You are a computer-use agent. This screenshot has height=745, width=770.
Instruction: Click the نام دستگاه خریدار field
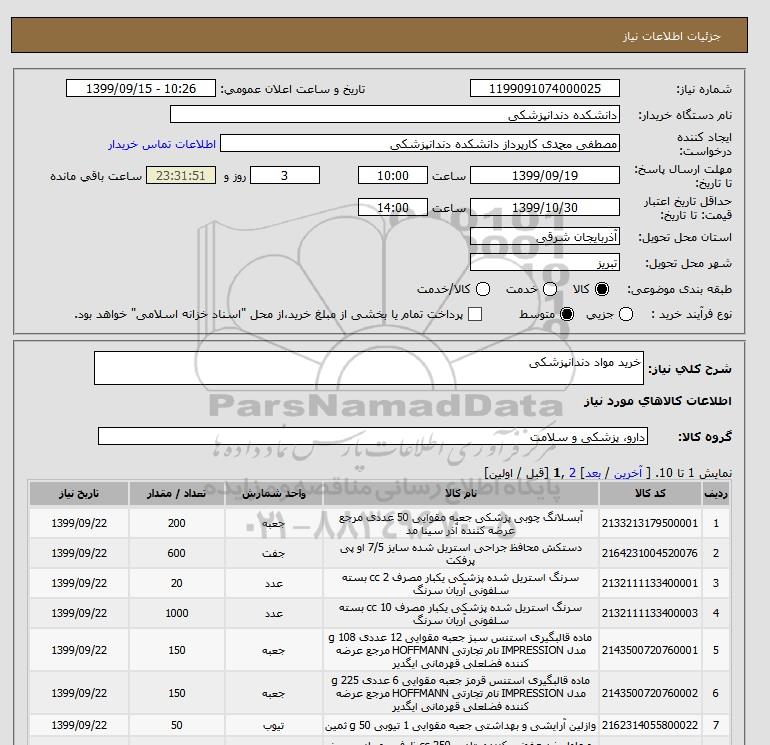click(395, 114)
